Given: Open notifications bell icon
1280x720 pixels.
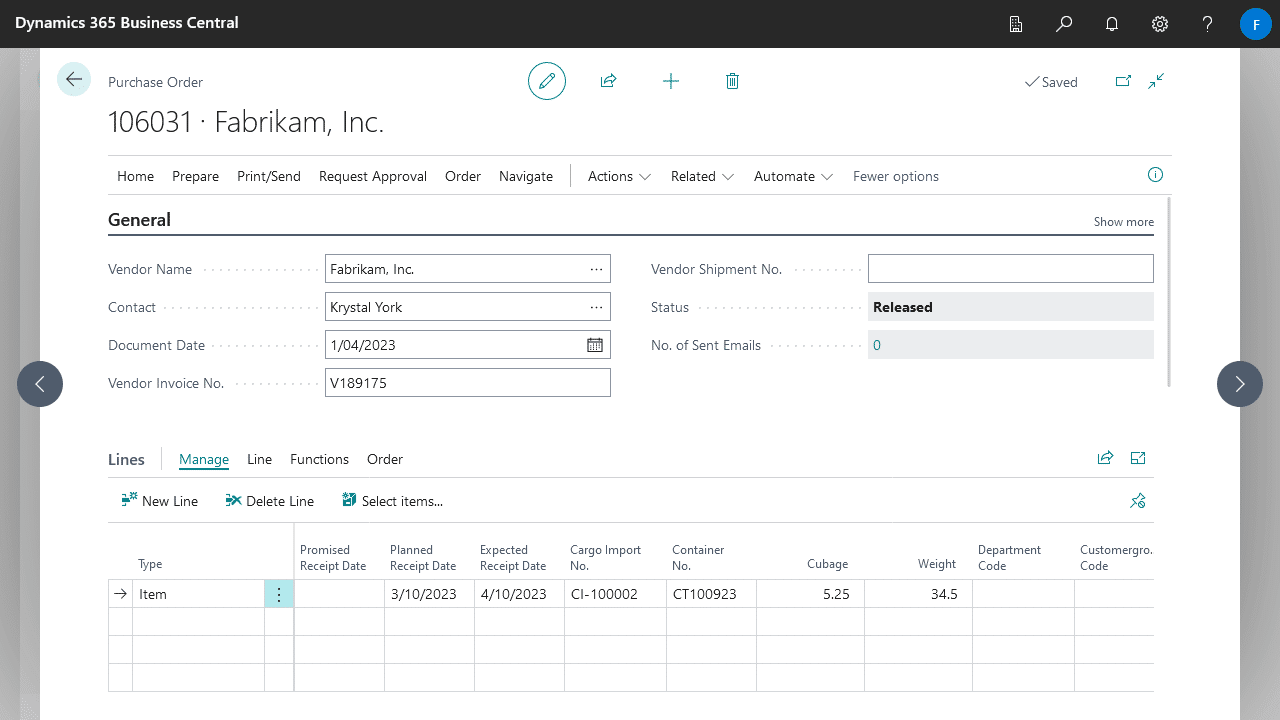Looking at the screenshot, I should tap(1112, 24).
